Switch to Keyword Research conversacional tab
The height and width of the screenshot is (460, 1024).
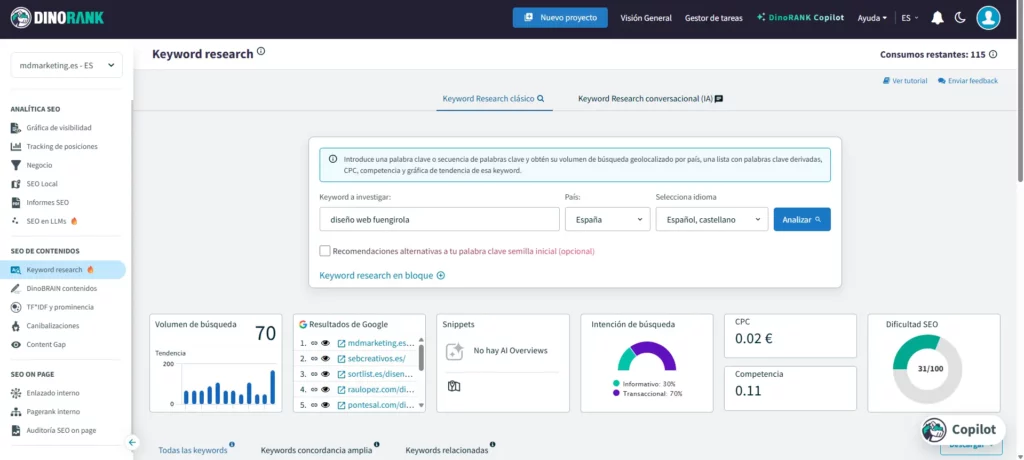tap(650, 99)
